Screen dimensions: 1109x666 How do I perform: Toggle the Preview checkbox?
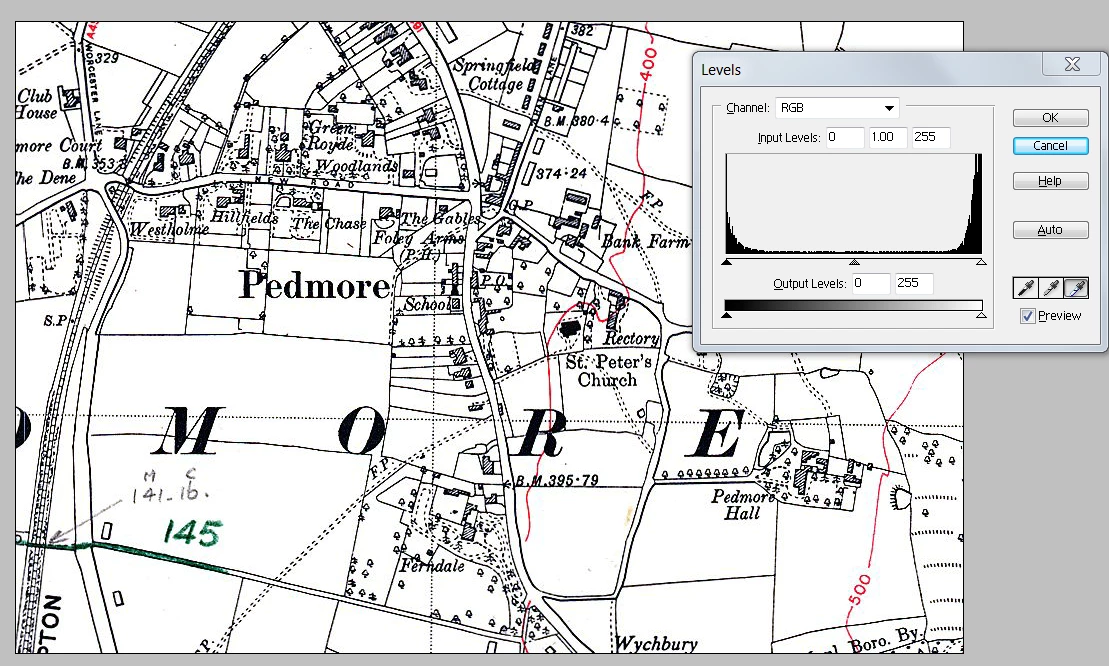1028,316
